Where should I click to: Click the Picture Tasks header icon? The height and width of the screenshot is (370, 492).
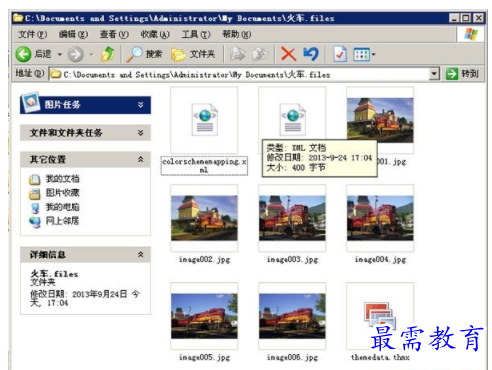pos(31,102)
